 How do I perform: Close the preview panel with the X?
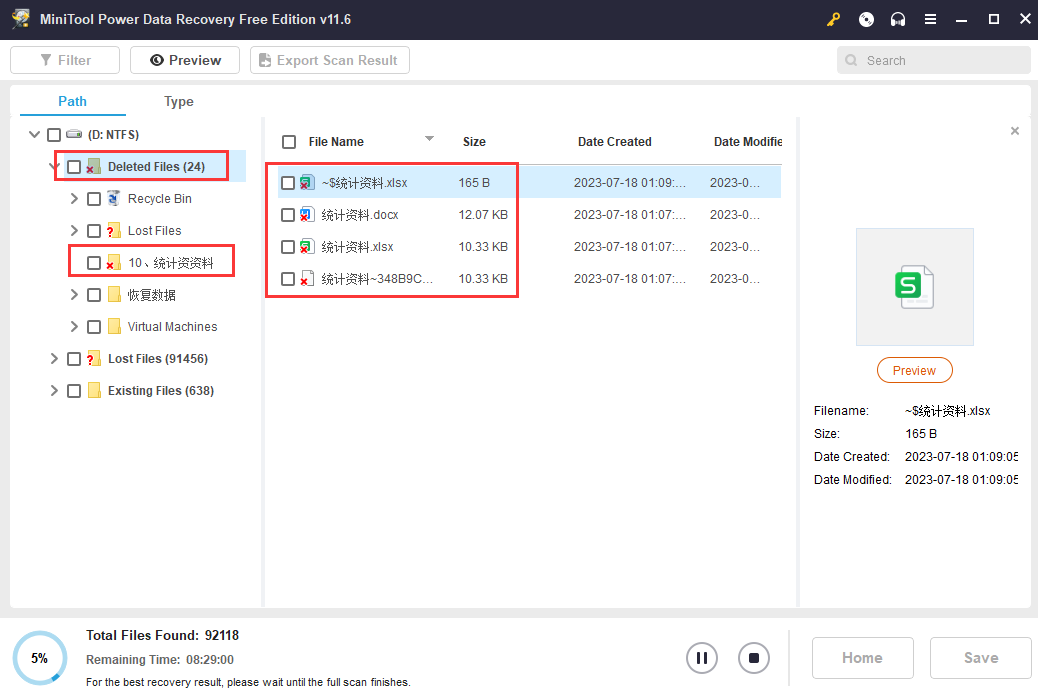[x=1015, y=131]
